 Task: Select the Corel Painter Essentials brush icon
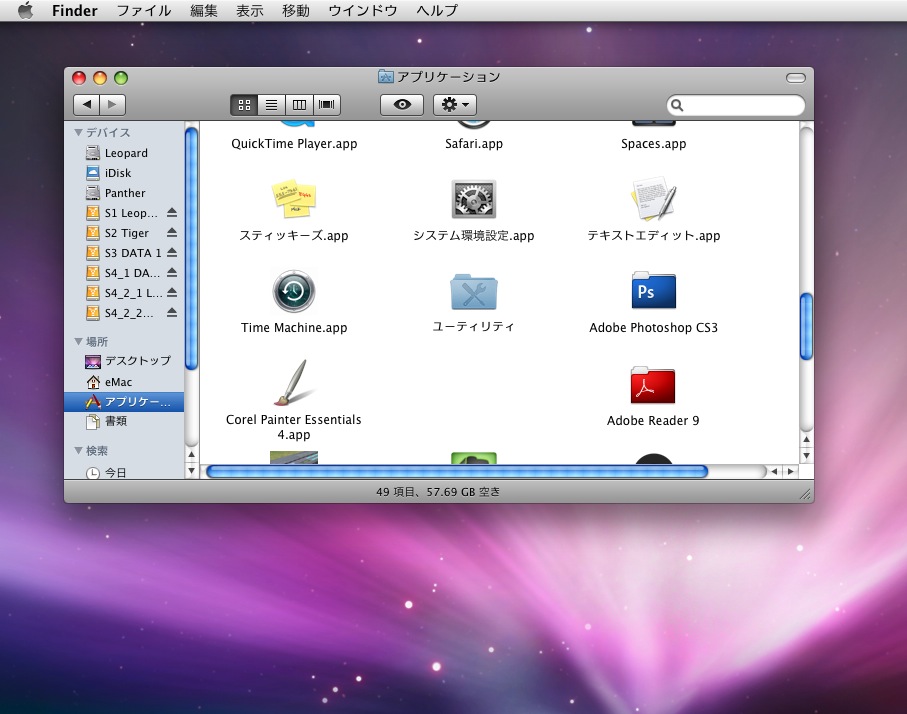[x=295, y=382]
